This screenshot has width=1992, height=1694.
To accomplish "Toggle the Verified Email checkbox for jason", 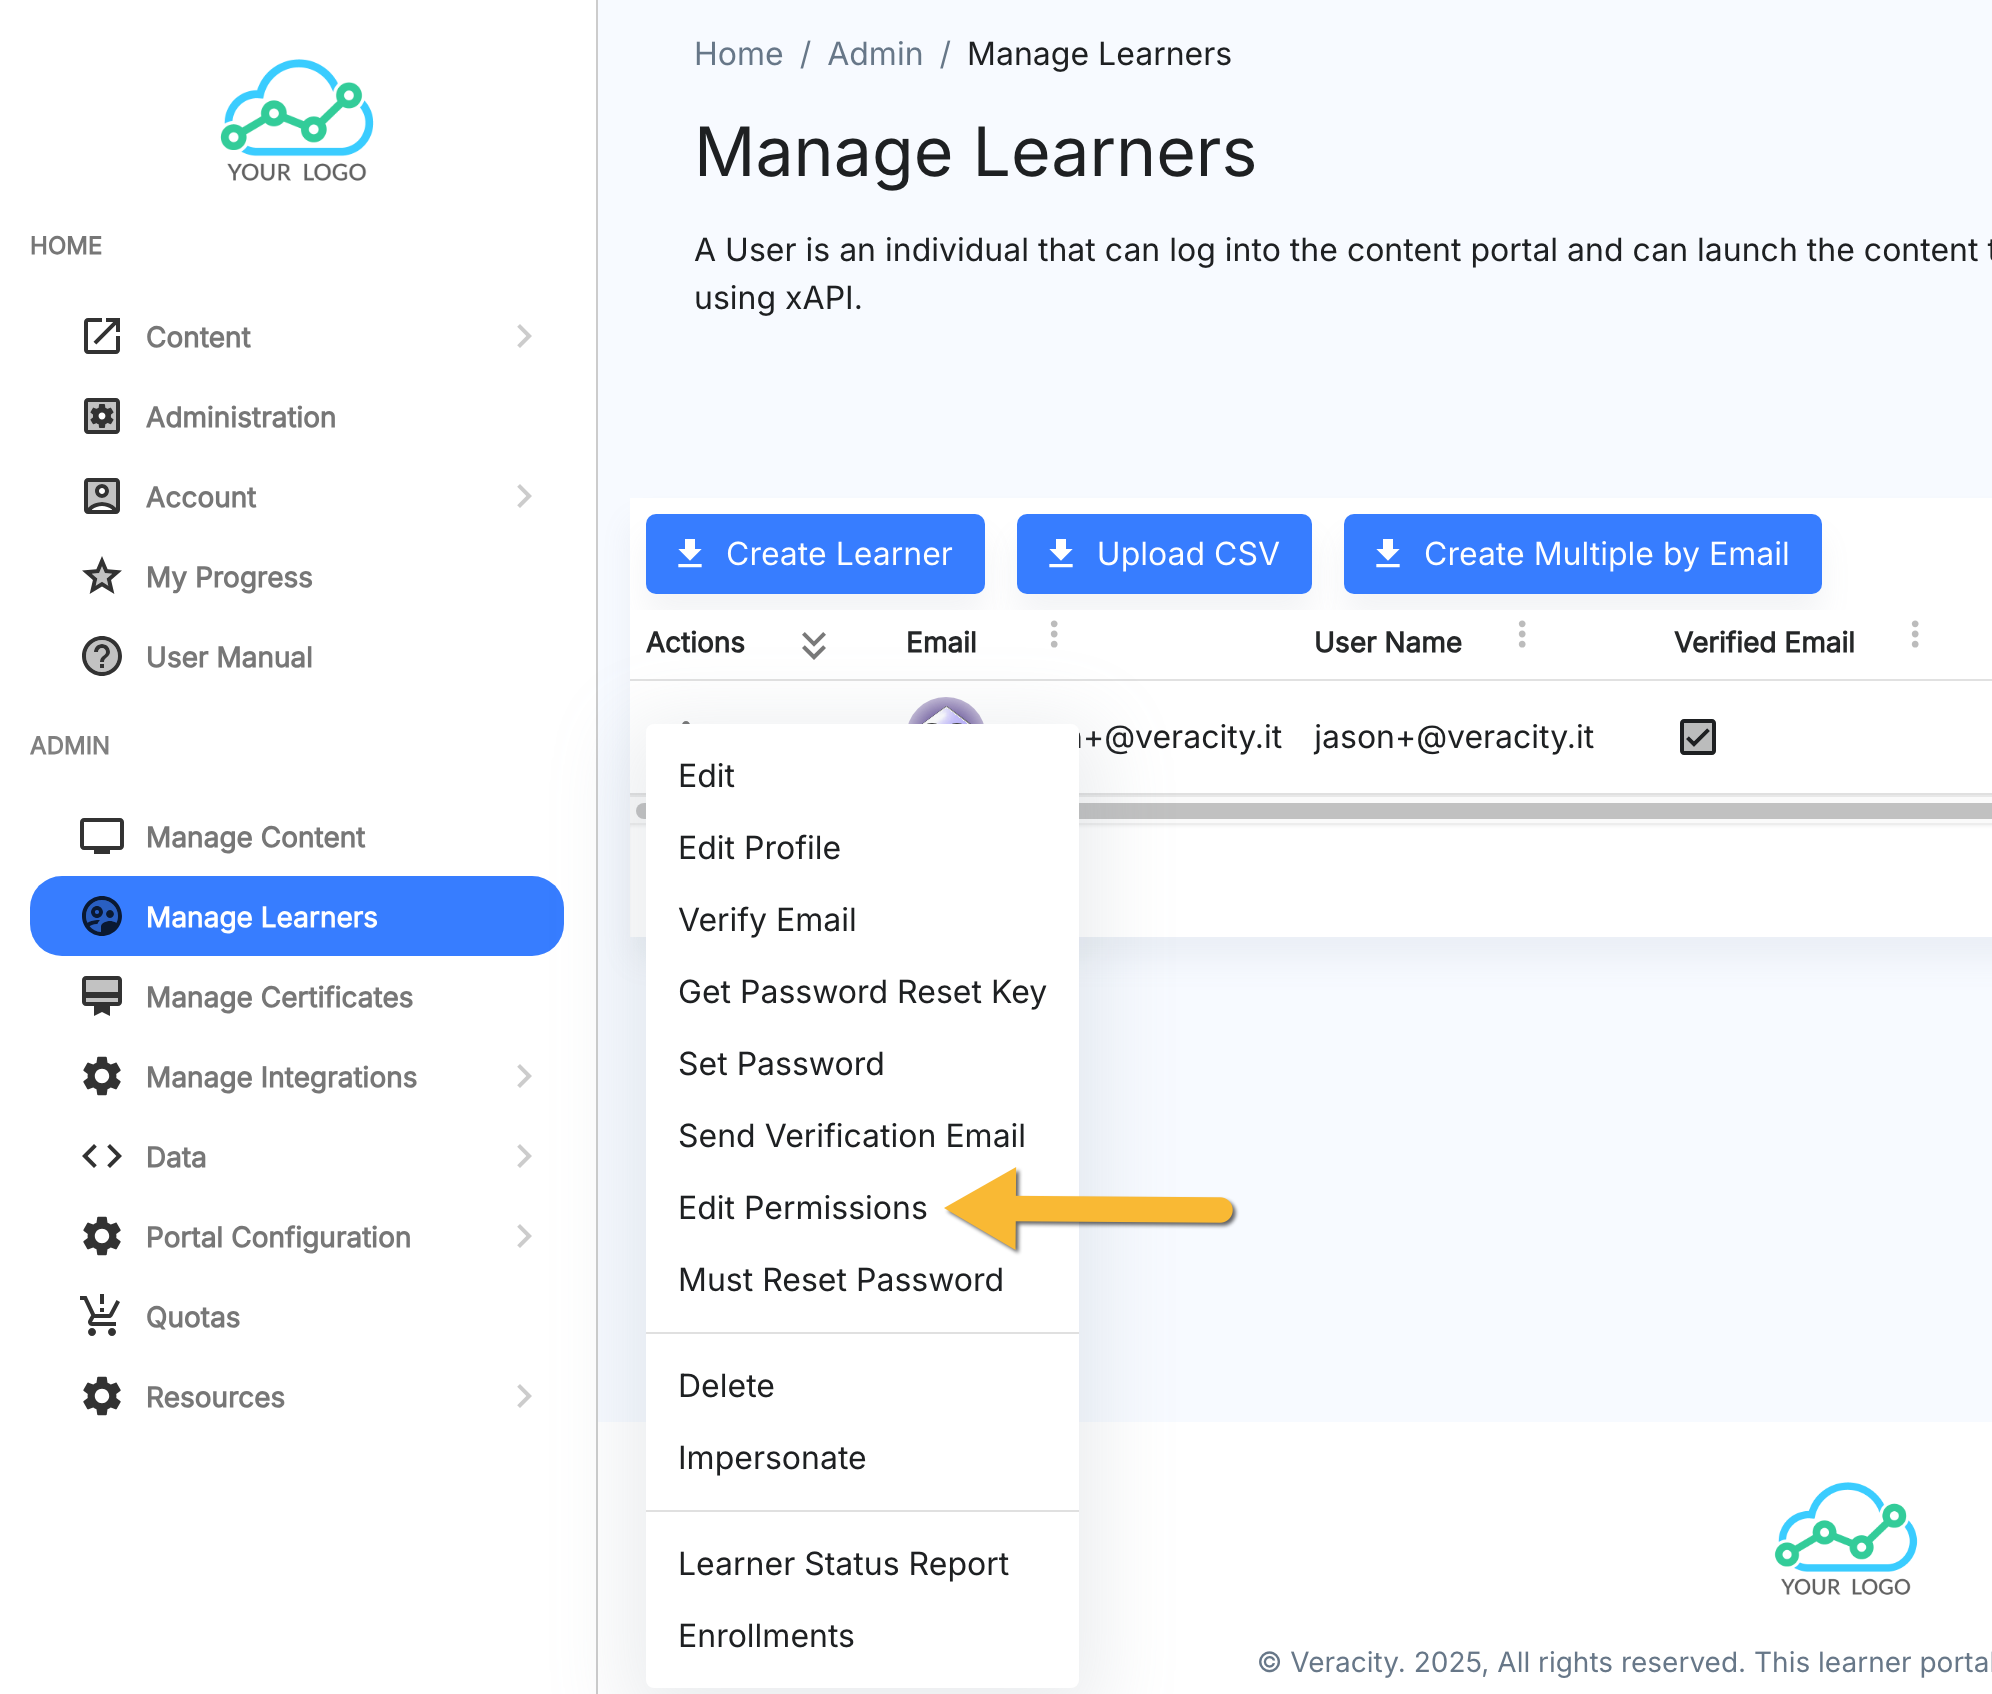I will [x=1697, y=737].
